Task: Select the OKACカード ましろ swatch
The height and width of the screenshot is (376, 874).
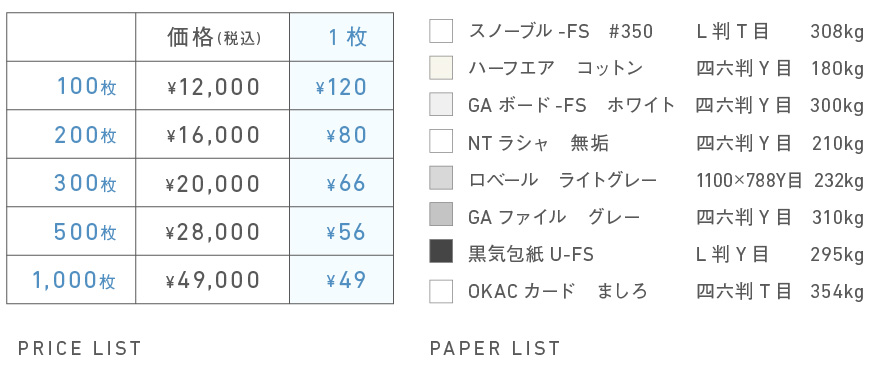Action: [441, 291]
